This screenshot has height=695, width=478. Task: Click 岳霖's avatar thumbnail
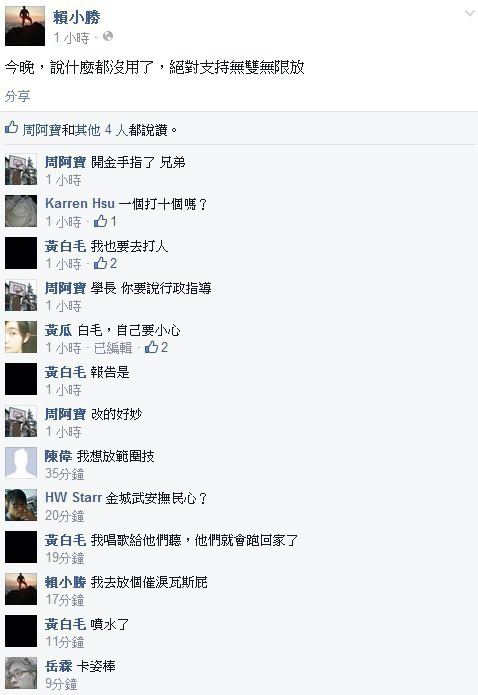[x=21, y=673]
